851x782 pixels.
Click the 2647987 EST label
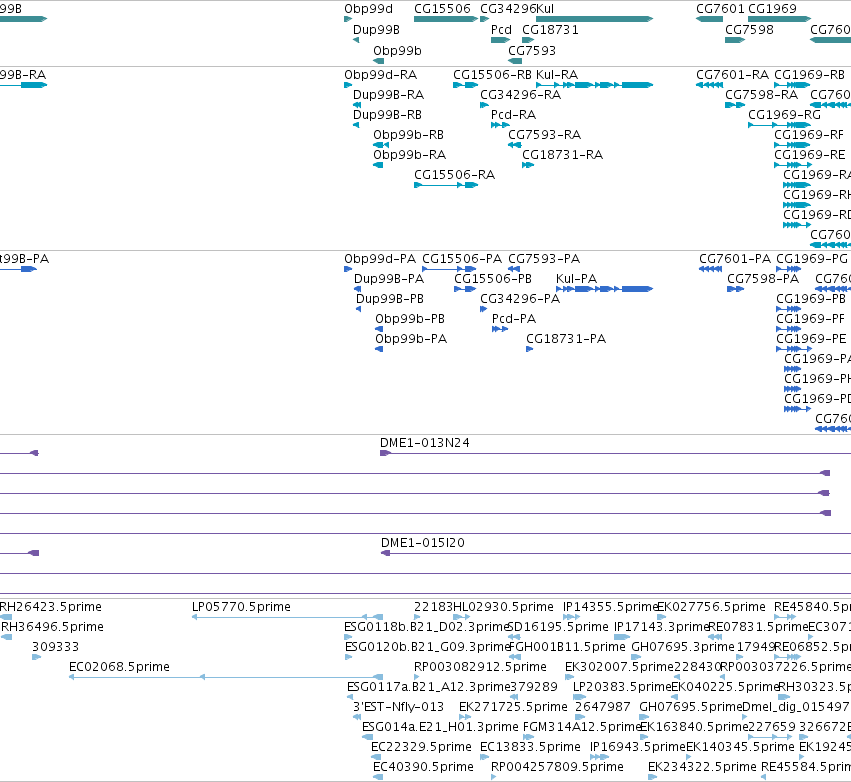602,707
